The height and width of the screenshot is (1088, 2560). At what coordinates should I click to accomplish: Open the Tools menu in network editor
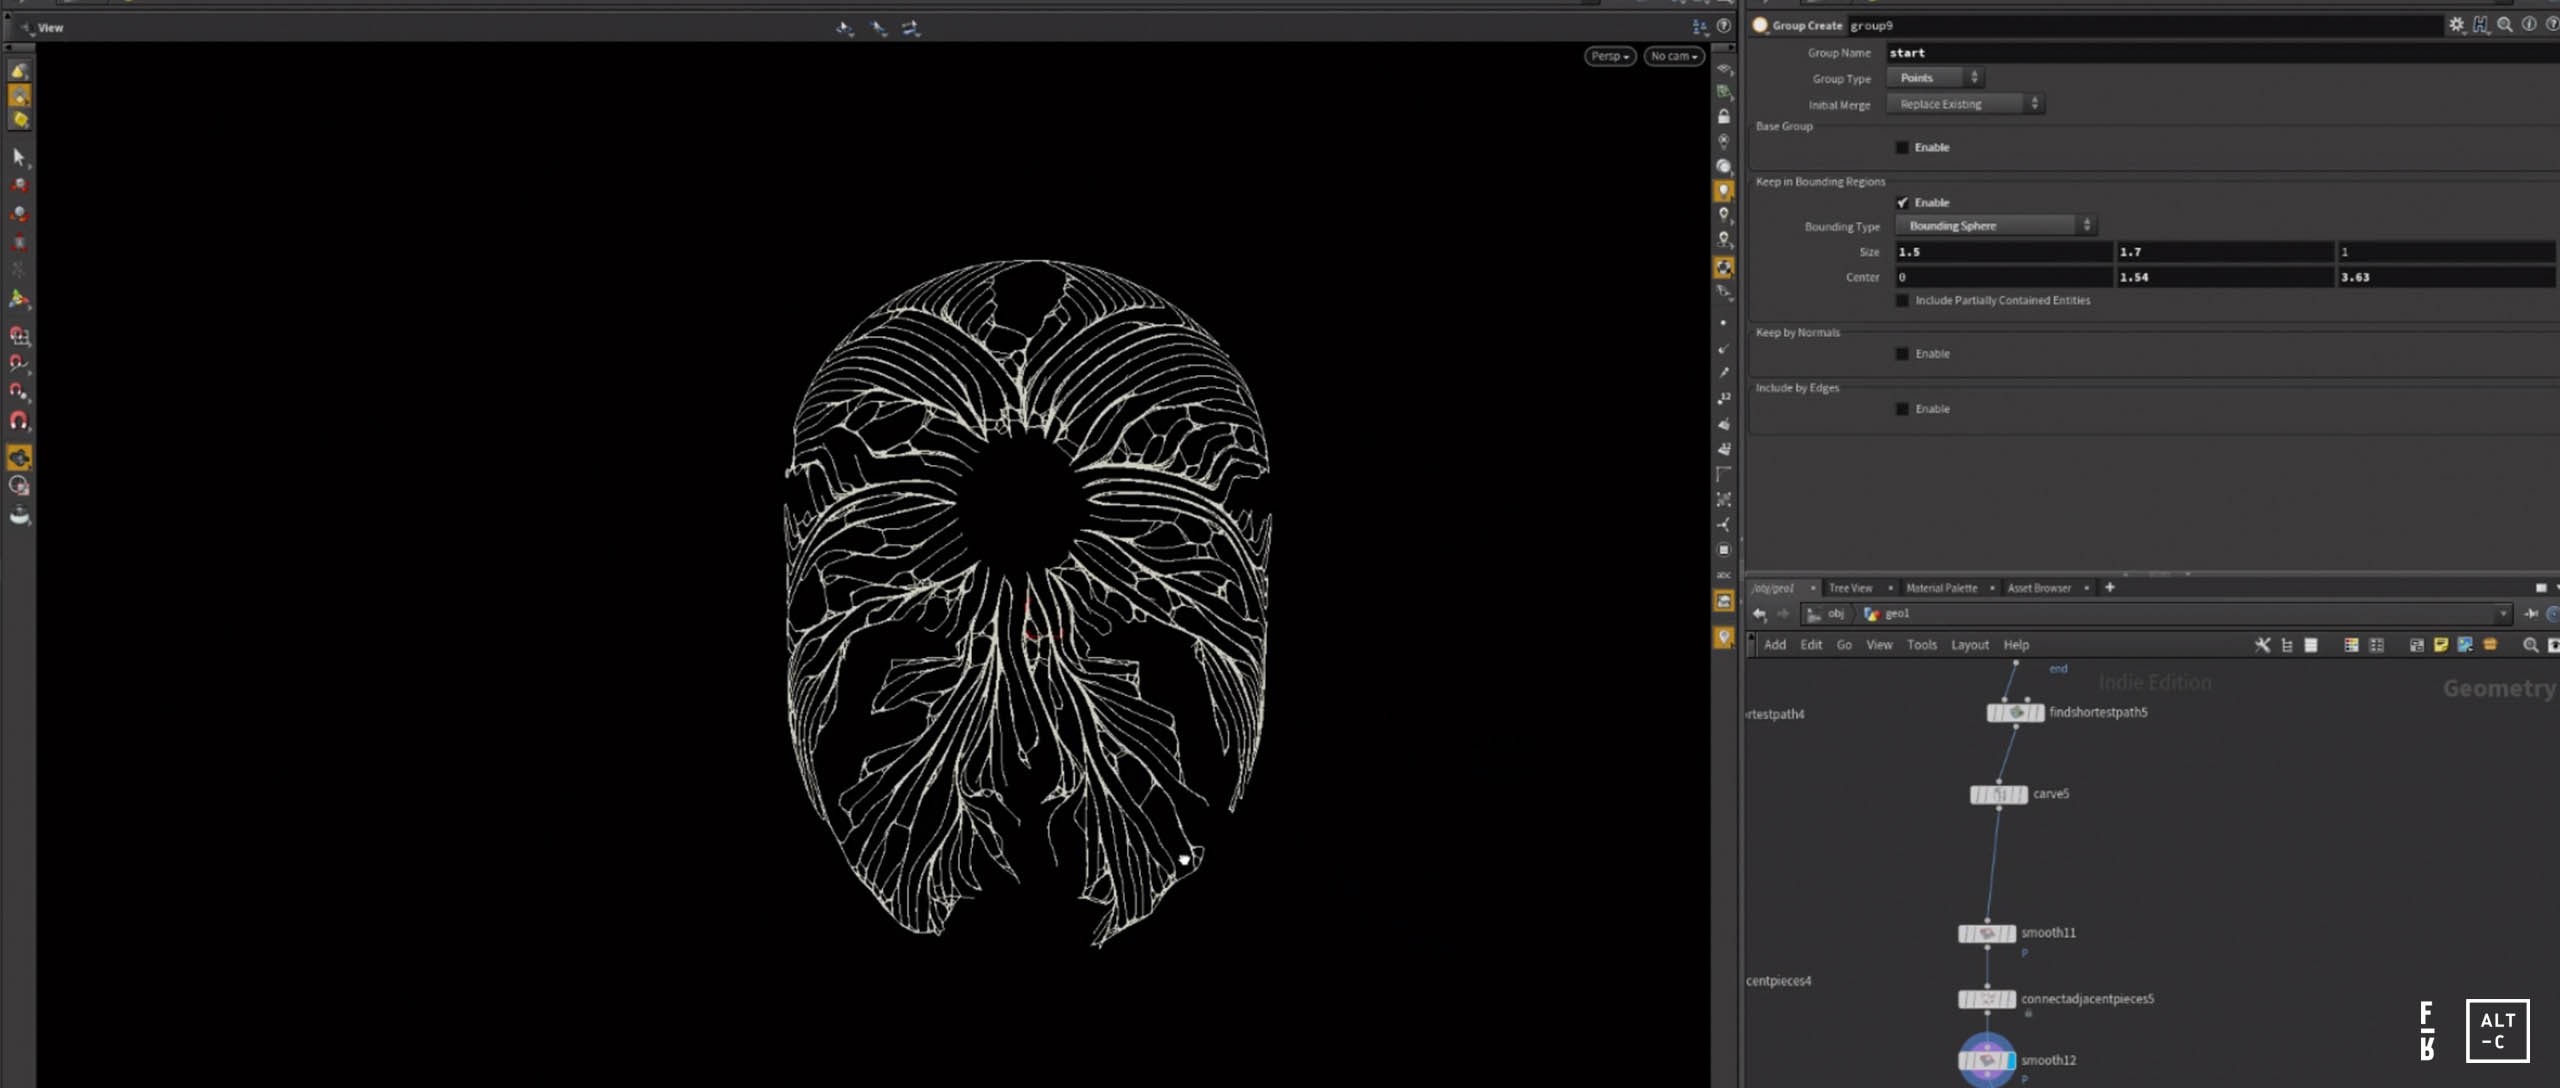[1922, 645]
